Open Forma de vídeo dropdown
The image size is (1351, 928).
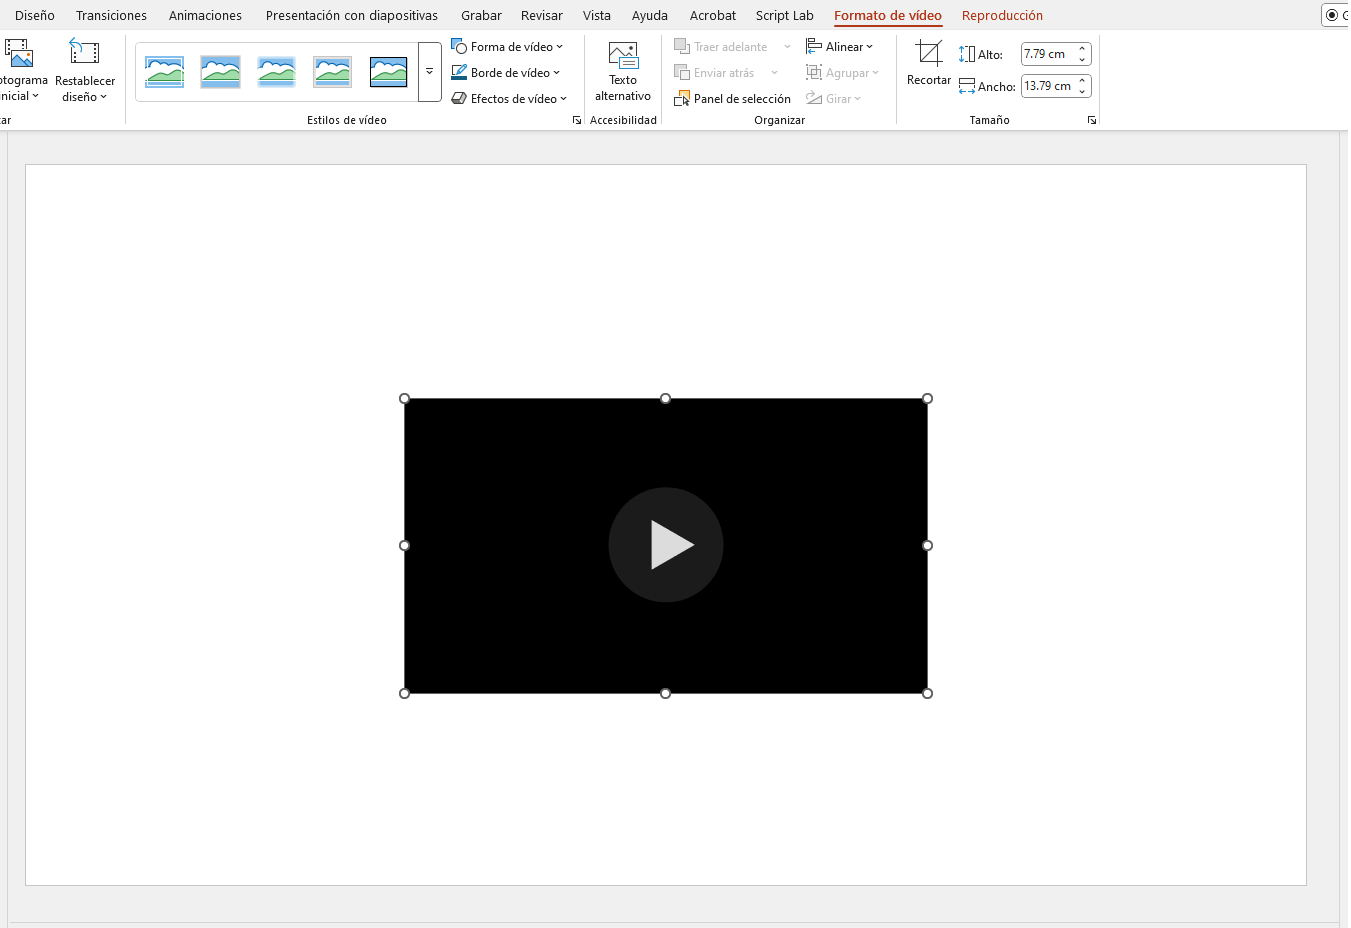(508, 47)
